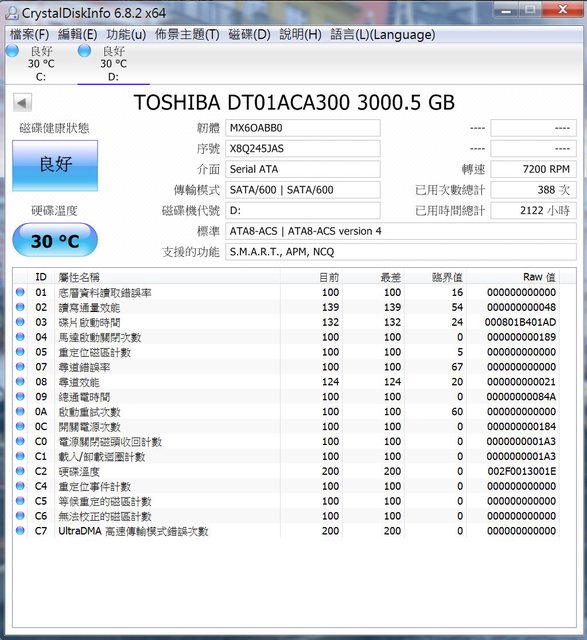This screenshot has height=640, width=587.
Task: Click the 屬性名稱 column header
Action: tap(167, 277)
